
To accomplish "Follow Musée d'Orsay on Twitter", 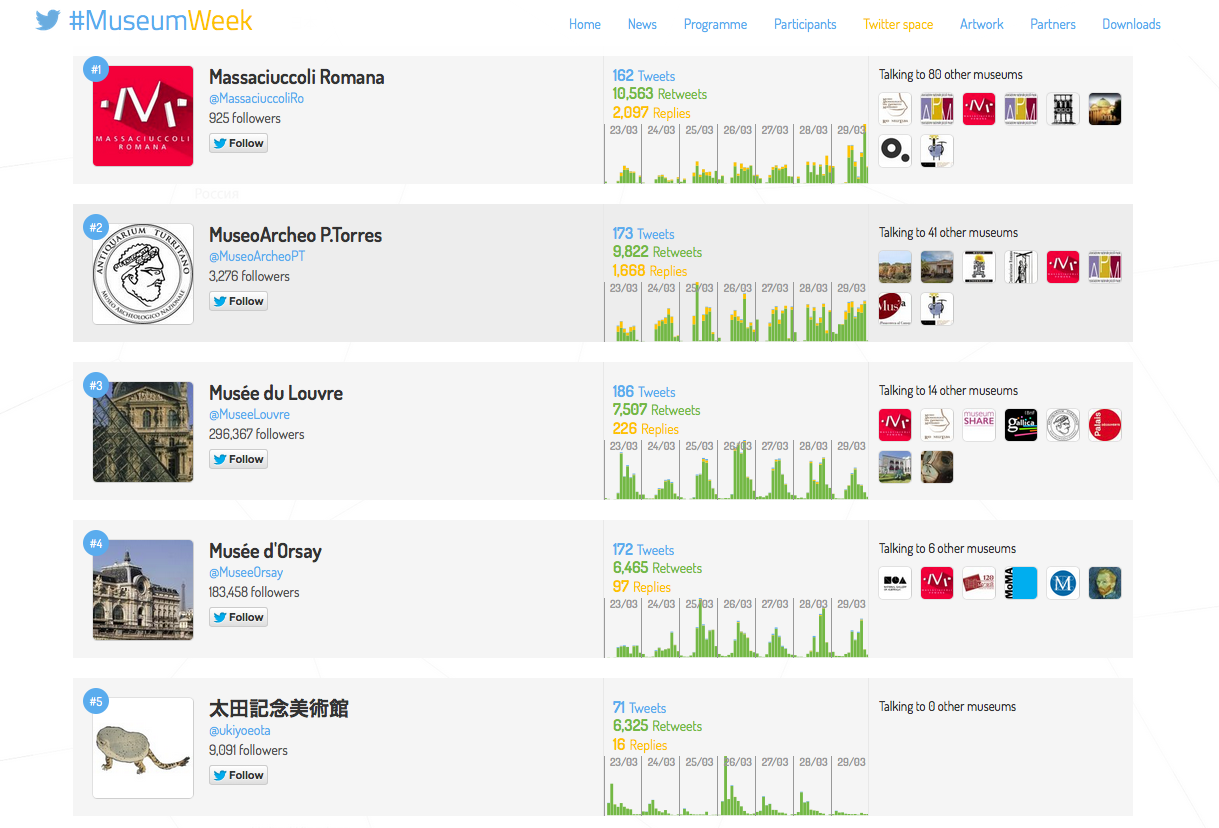I will coord(239,617).
